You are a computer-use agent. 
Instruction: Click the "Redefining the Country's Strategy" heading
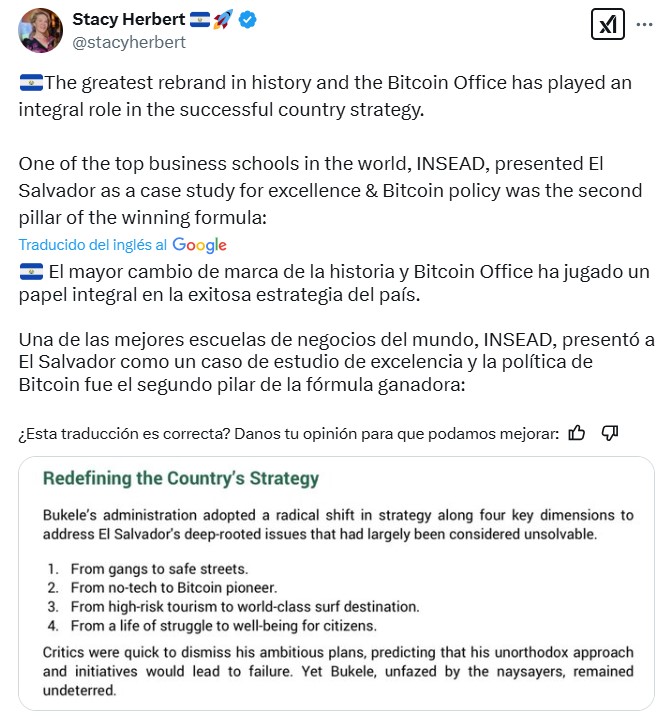[181, 478]
